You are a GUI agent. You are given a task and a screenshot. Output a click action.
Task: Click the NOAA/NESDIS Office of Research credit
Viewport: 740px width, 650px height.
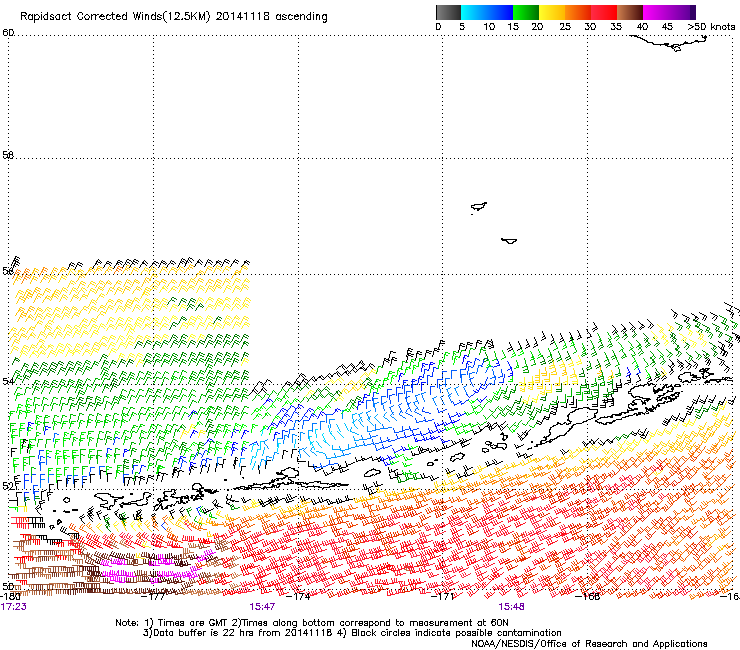pos(589,644)
